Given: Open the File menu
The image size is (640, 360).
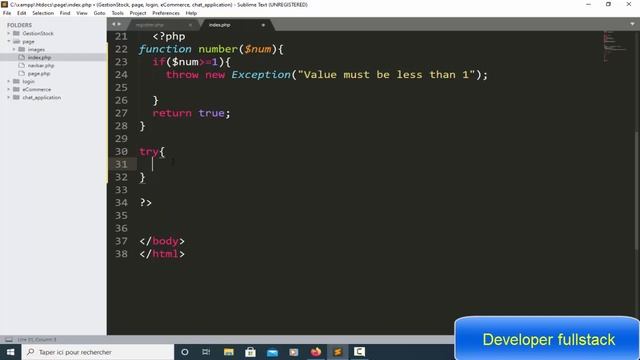Looking at the screenshot, I should coord(7,13).
